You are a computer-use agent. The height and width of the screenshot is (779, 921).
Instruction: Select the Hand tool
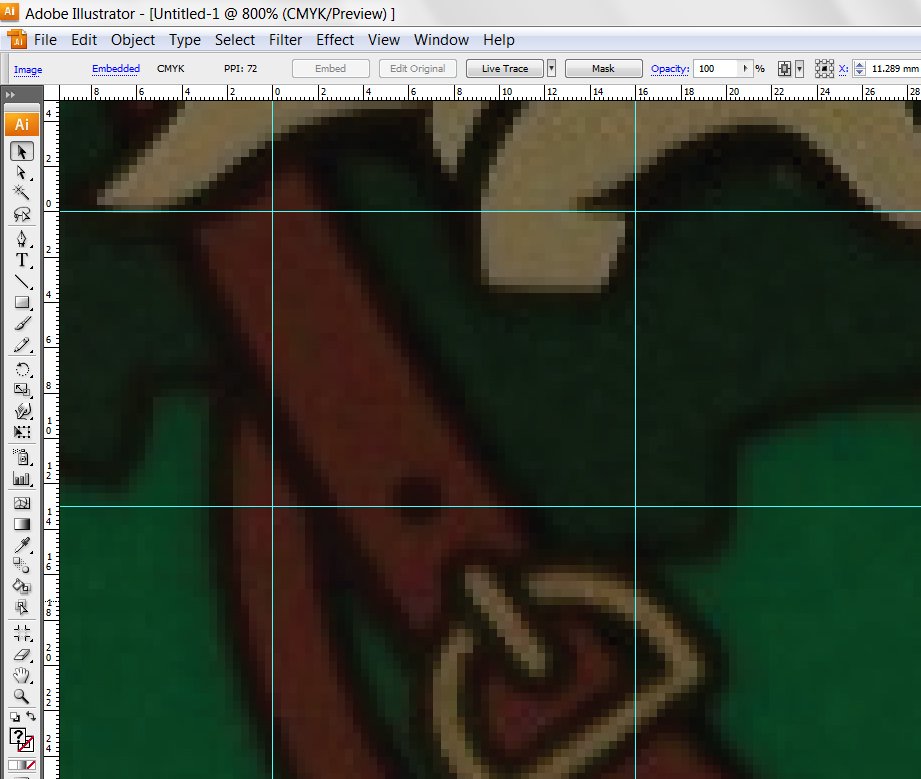[21, 676]
